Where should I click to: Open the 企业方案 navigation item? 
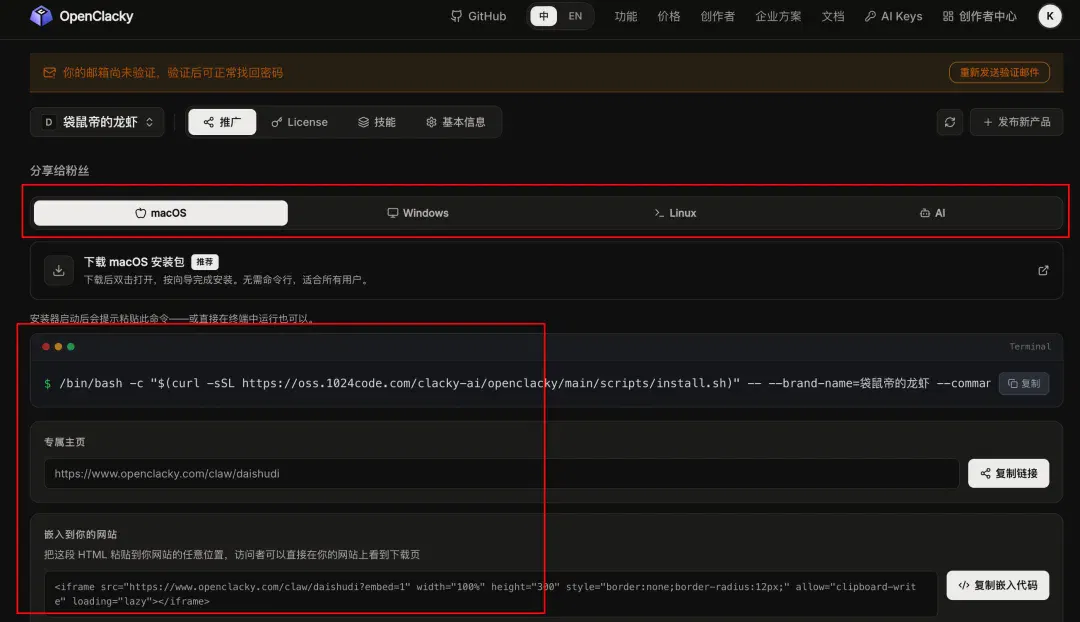pos(778,16)
